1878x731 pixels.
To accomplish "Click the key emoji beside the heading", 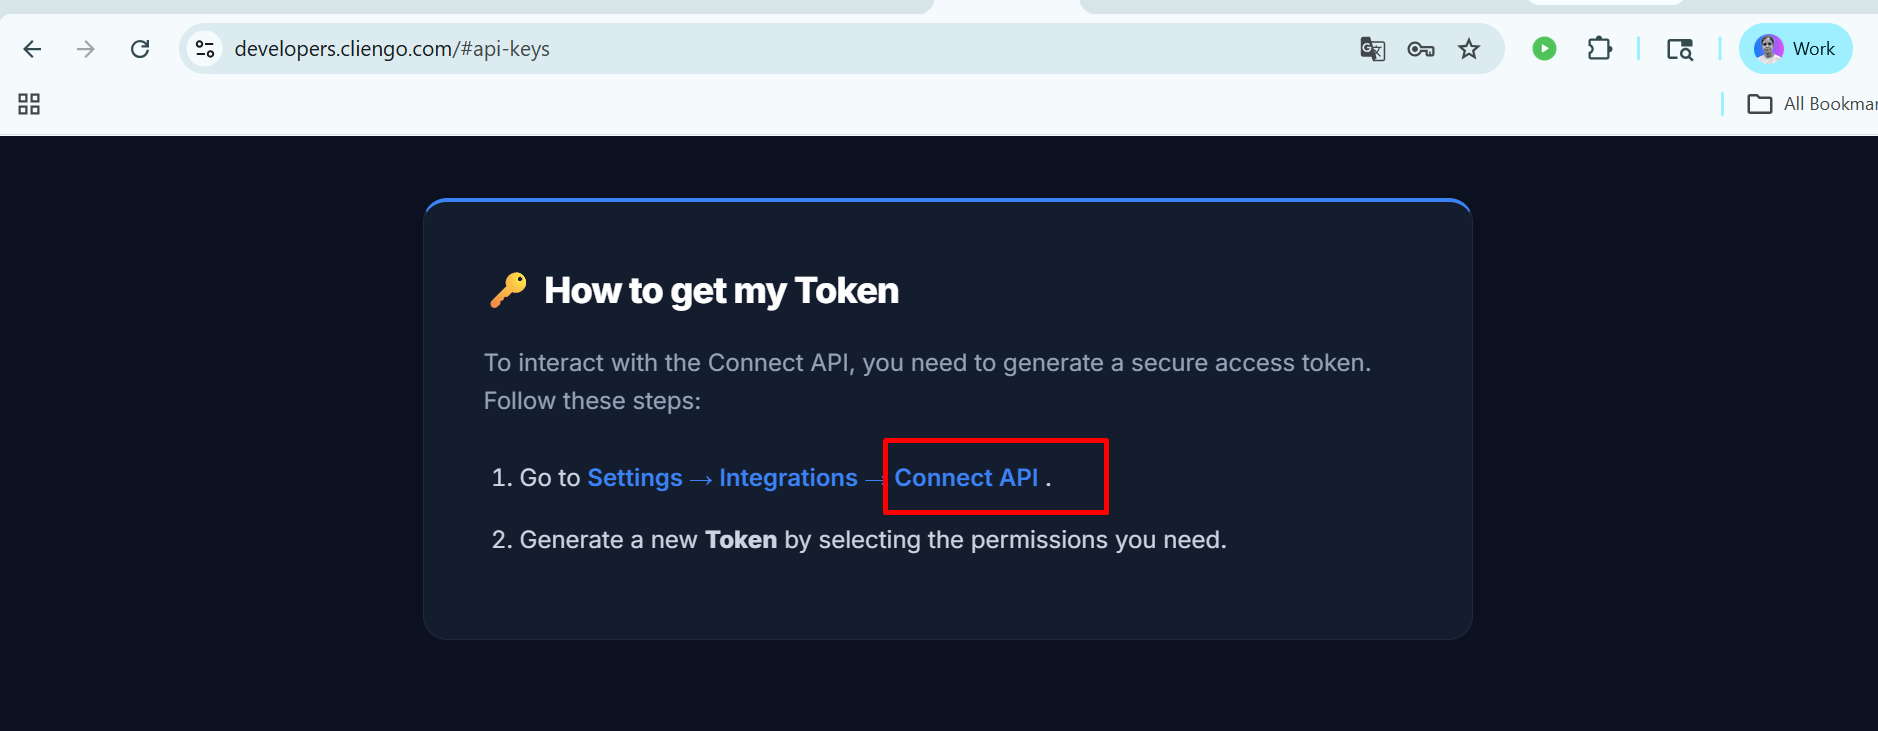I will click(x=508, y=290).
